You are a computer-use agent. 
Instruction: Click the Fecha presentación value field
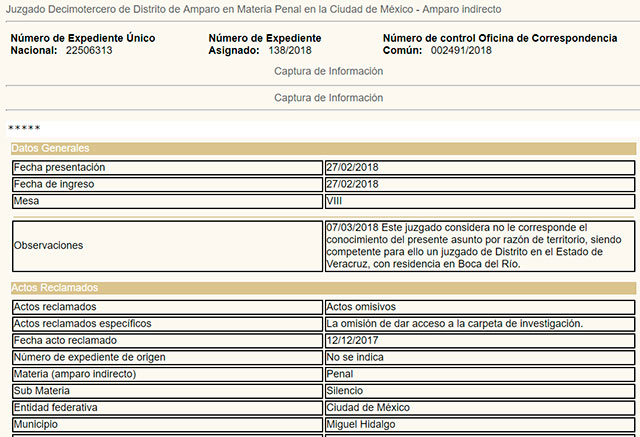(x=479, y=167)
